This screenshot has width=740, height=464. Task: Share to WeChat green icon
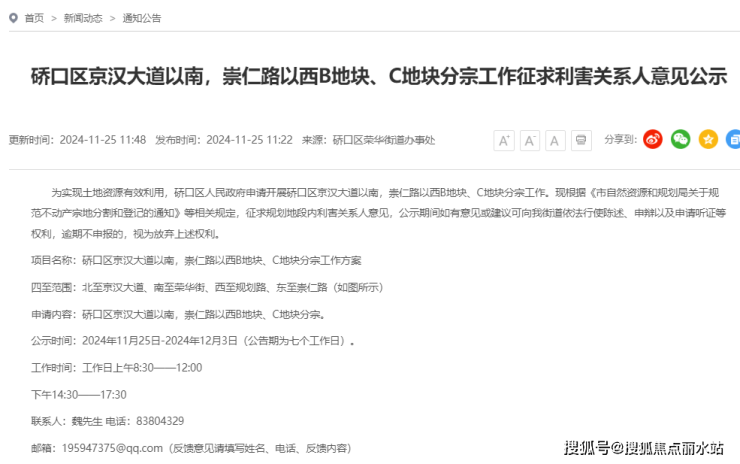(681, 139)
